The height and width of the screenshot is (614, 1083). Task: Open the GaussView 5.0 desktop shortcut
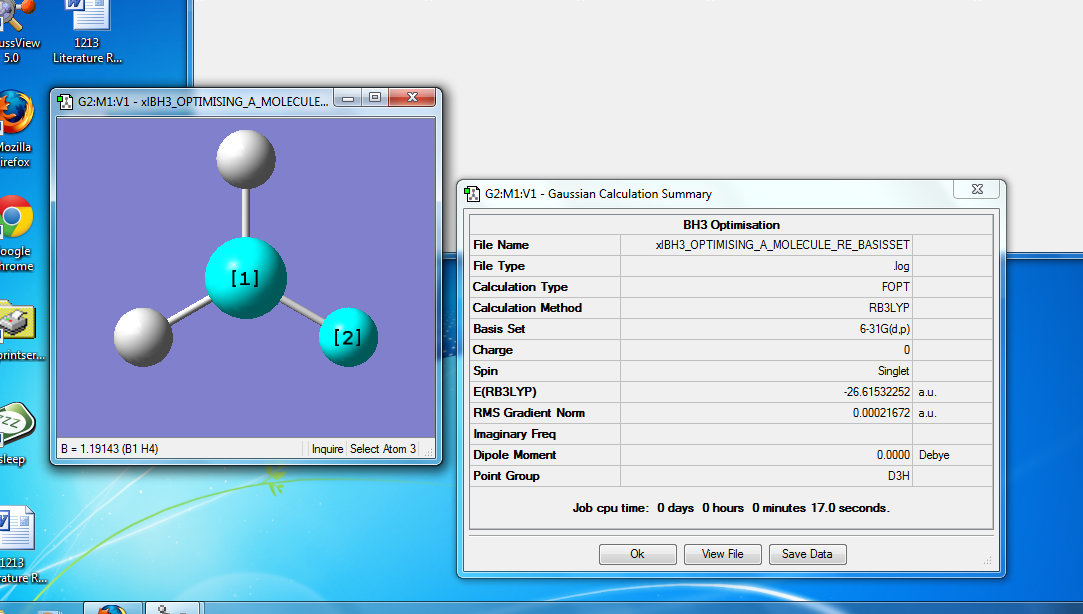(x=17, y=31)
